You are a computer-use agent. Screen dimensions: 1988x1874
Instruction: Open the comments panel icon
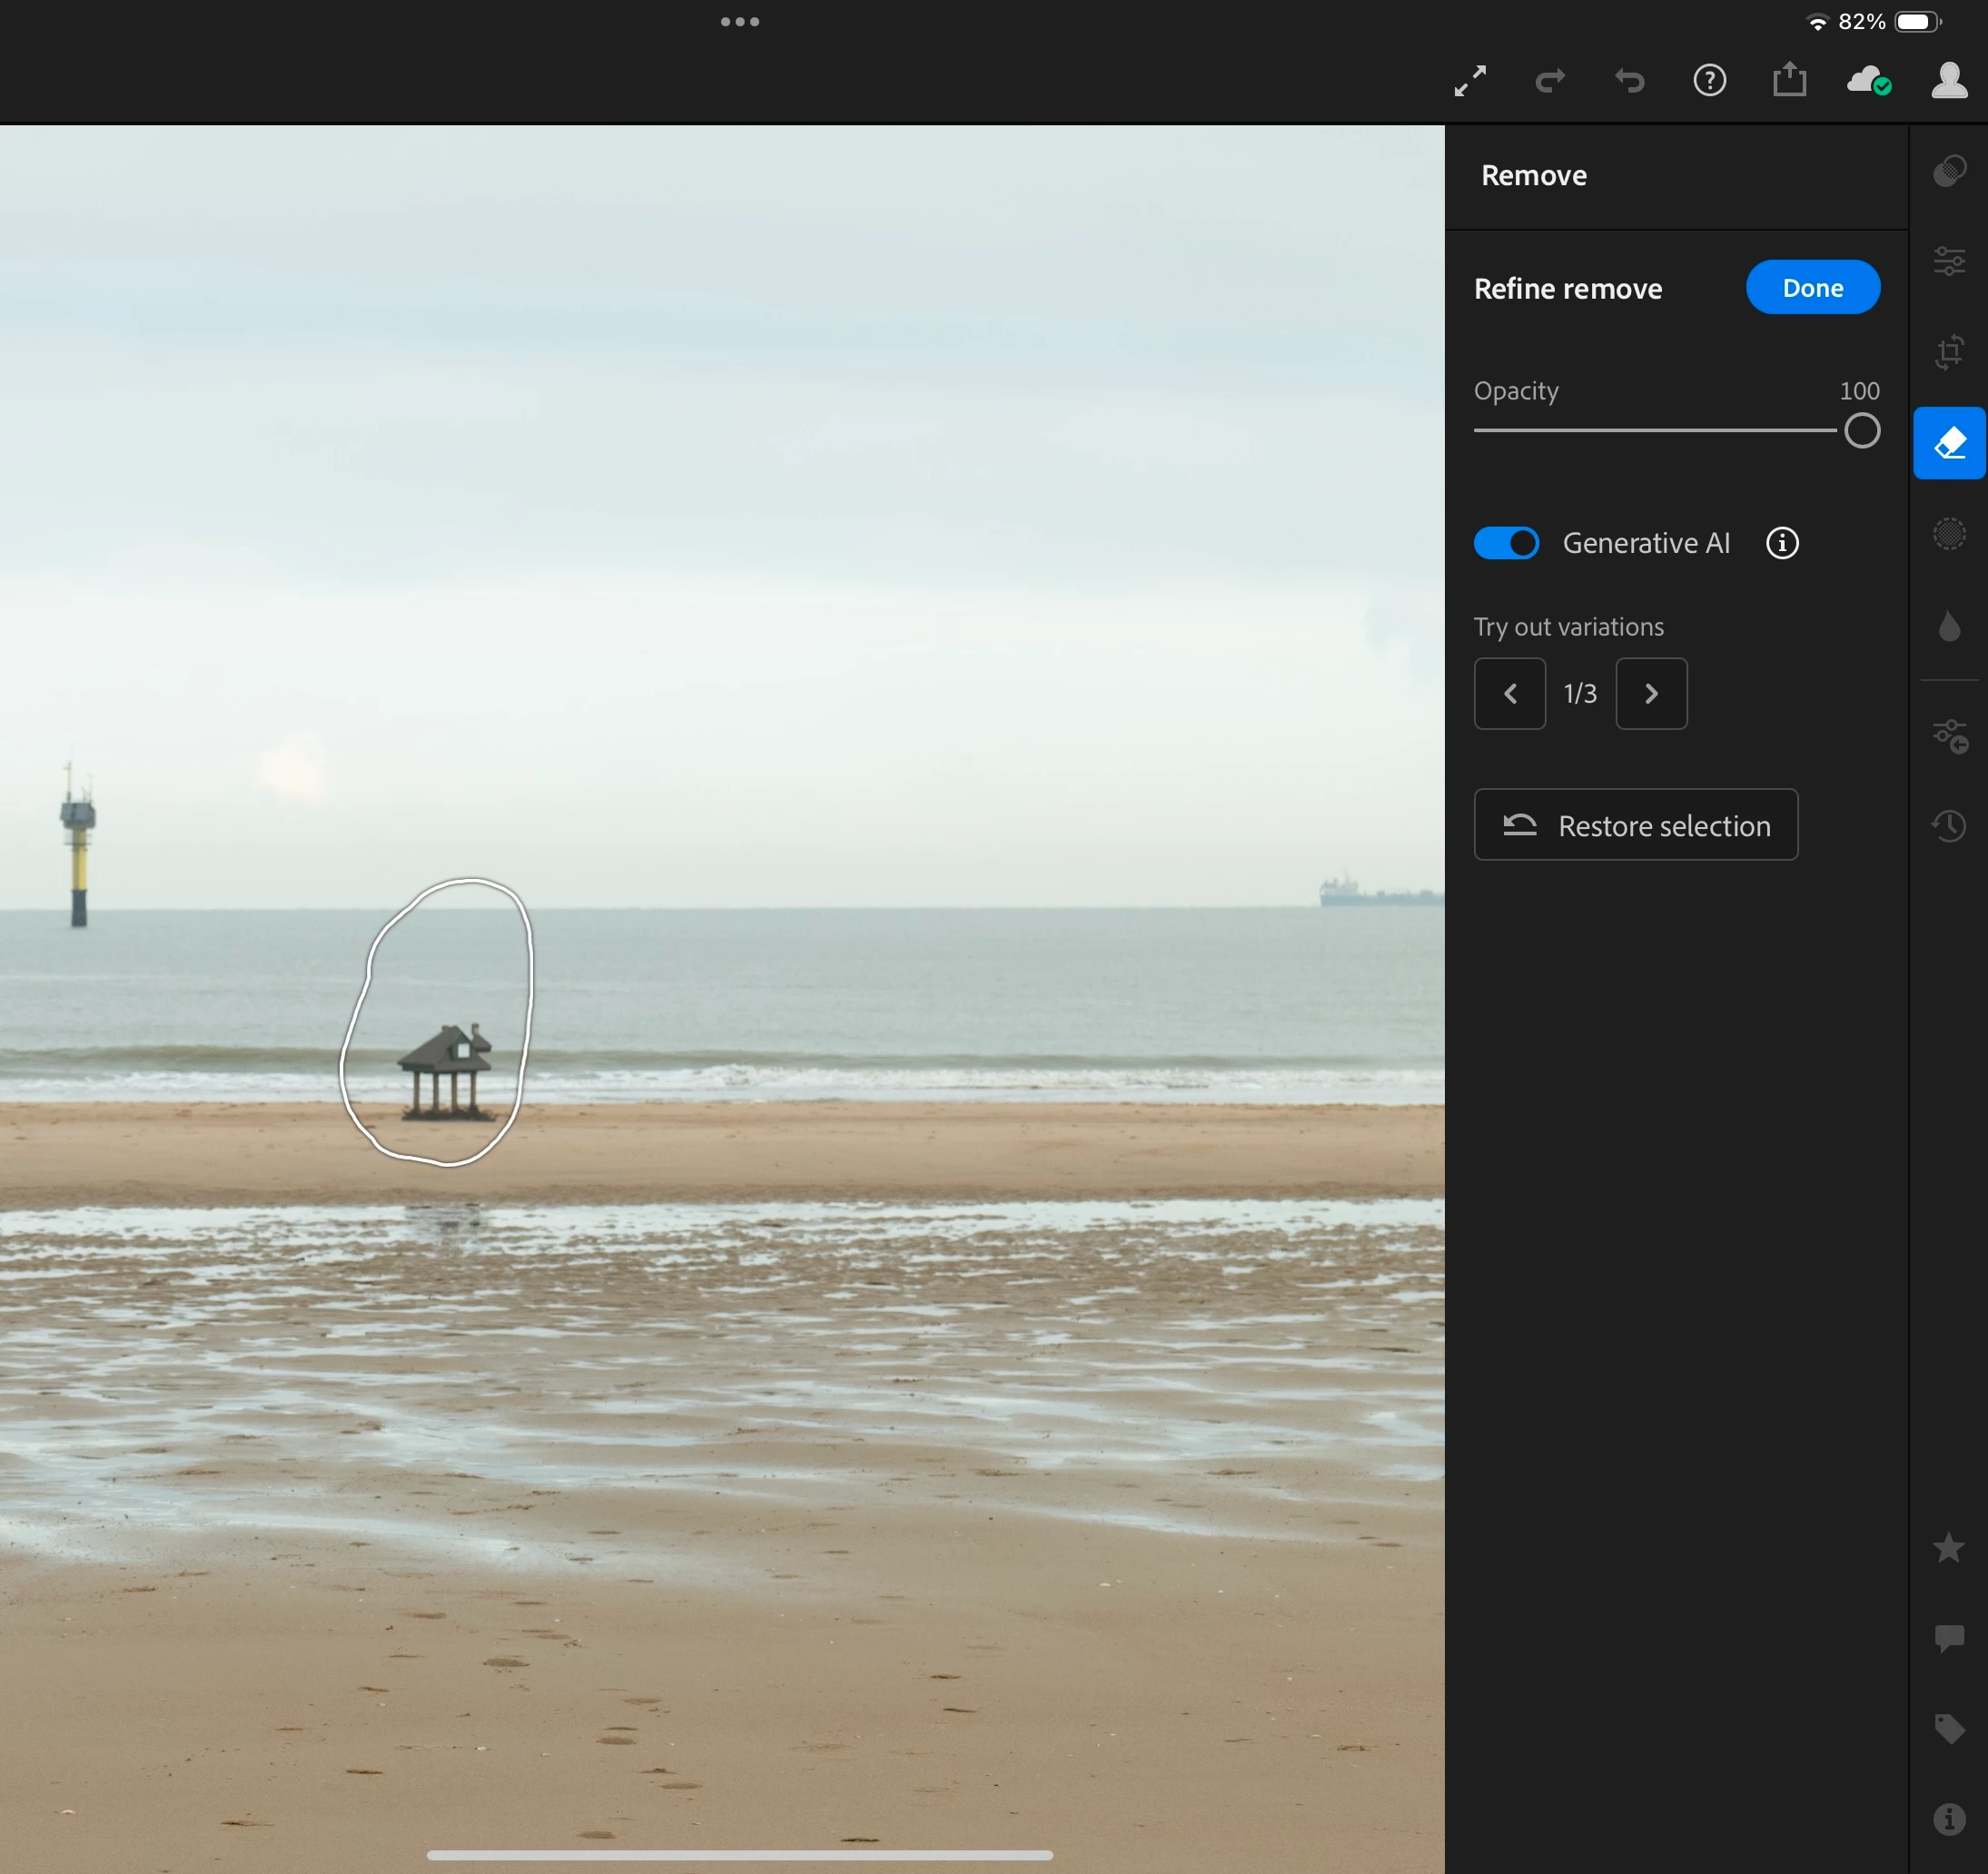pyautogui.click(x=1949, y=1638)
